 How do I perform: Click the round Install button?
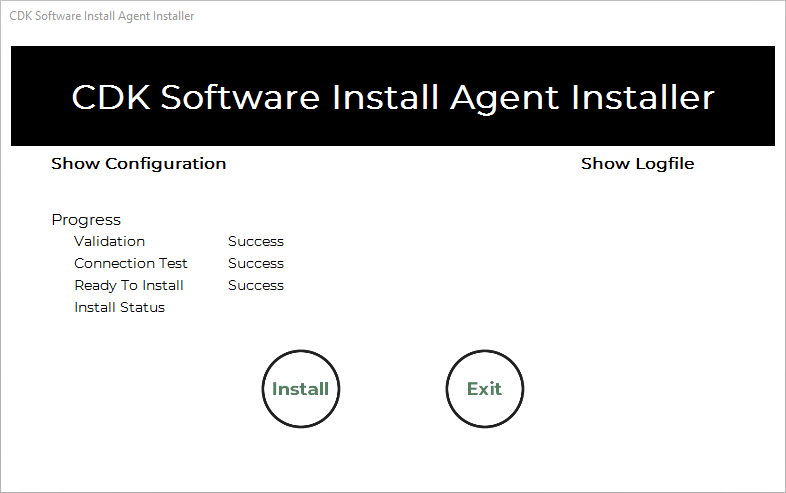pos(301,389)
